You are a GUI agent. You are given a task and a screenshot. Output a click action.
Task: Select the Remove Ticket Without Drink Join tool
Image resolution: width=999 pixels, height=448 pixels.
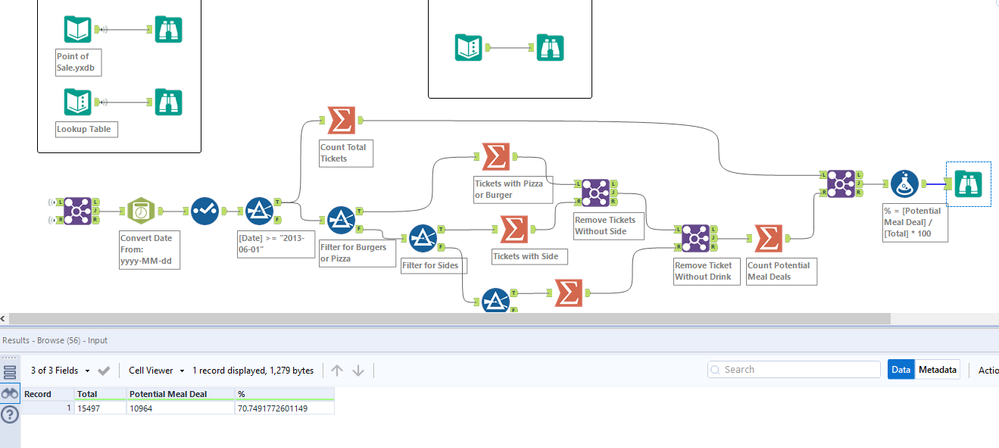coord(696,238)
